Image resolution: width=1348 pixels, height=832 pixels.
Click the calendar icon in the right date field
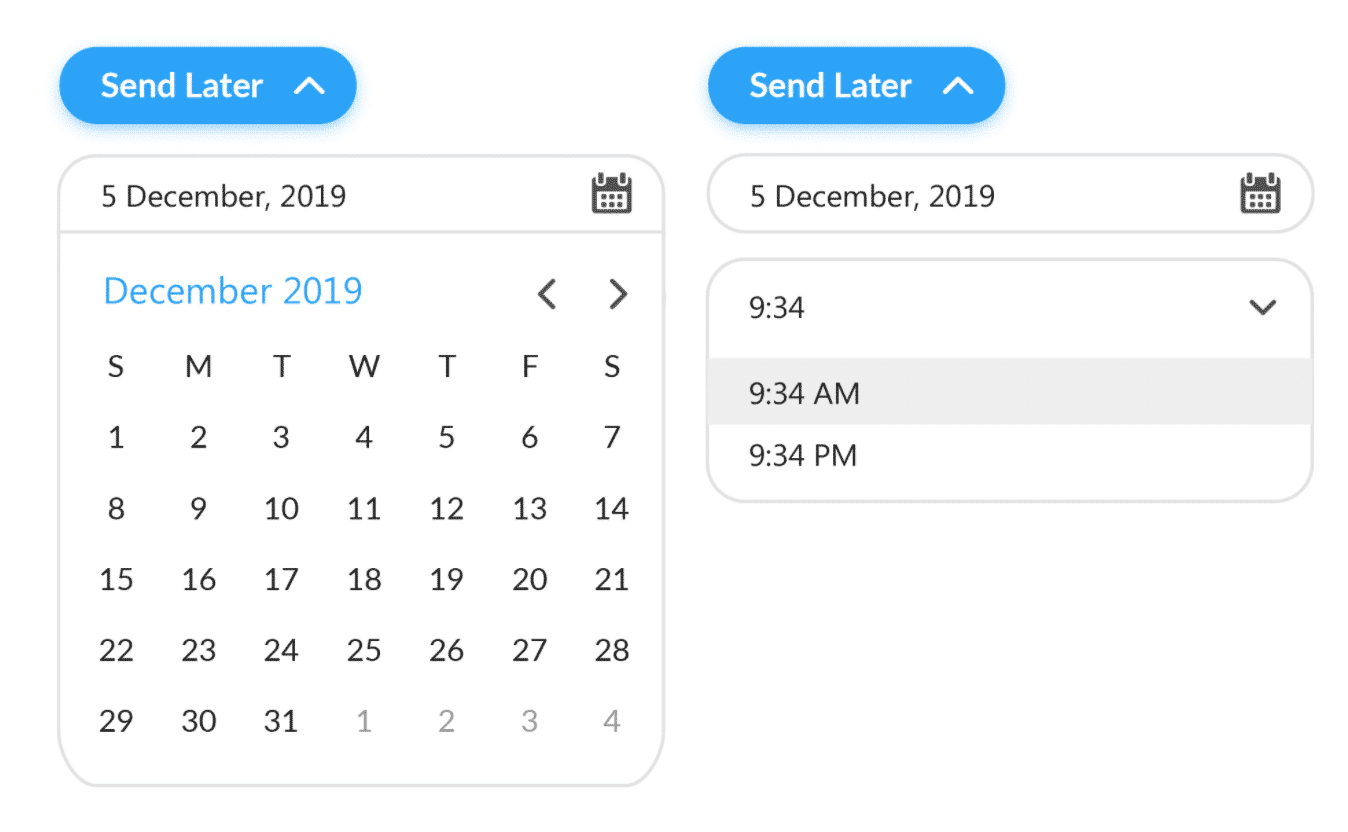click(1260, 194)
